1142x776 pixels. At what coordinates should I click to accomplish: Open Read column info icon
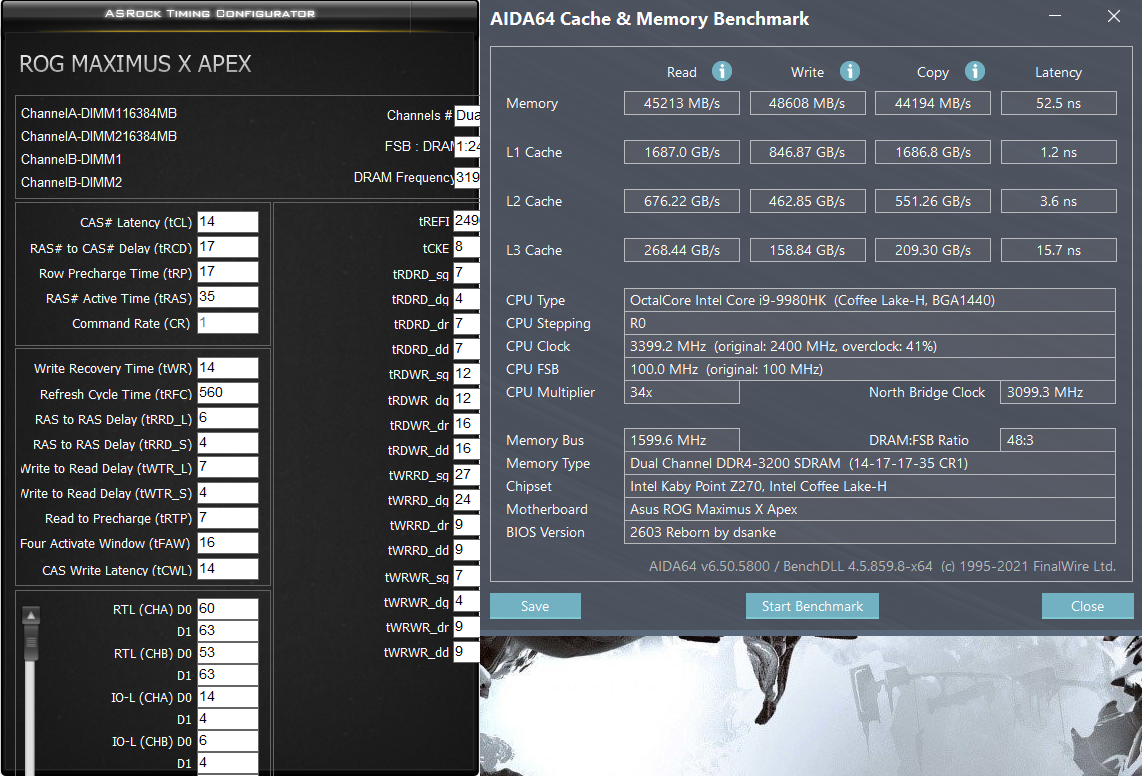click(x=722, y=71)
